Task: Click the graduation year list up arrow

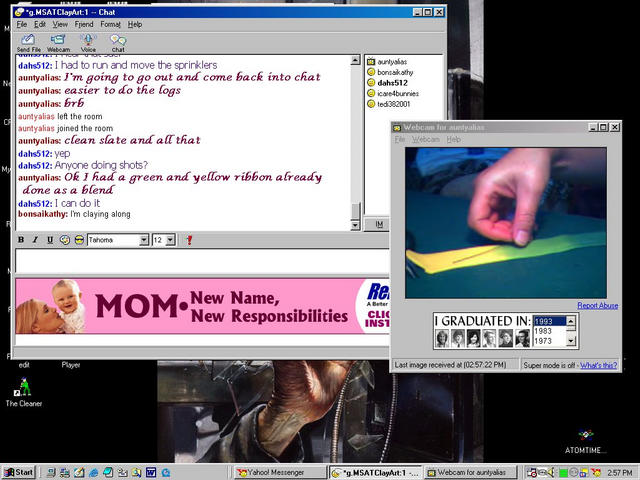Action: [x=571, y=320]
